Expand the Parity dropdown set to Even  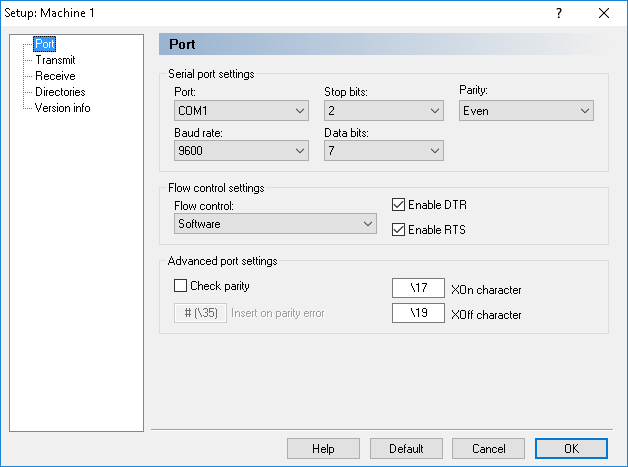(525, 111)
